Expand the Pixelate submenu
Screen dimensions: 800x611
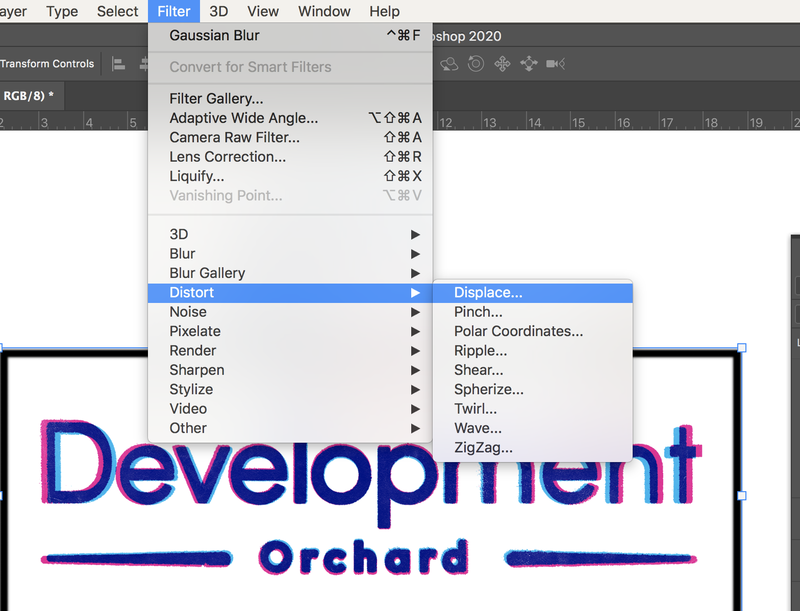290,331
